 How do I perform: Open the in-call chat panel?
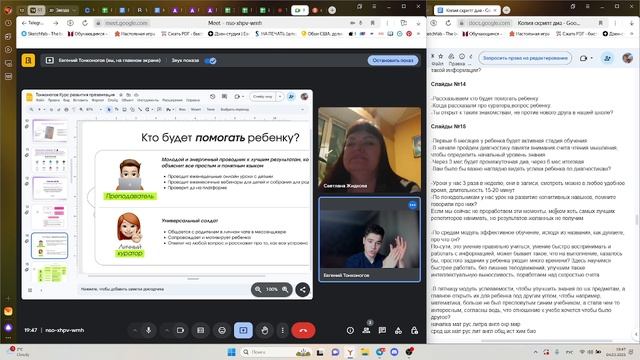[382, 331]
